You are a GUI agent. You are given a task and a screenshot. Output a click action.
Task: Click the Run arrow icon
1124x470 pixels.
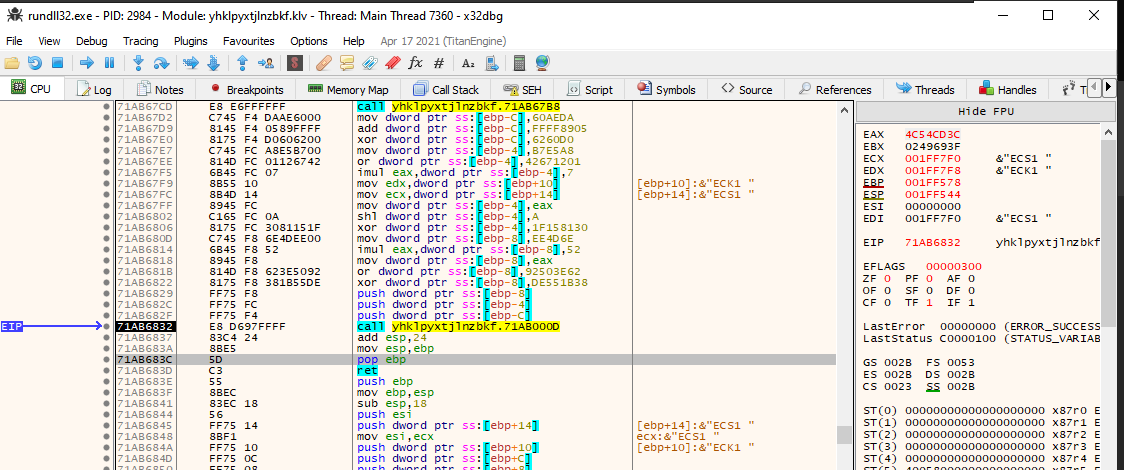pyautogui.click(x=87, y=63)
